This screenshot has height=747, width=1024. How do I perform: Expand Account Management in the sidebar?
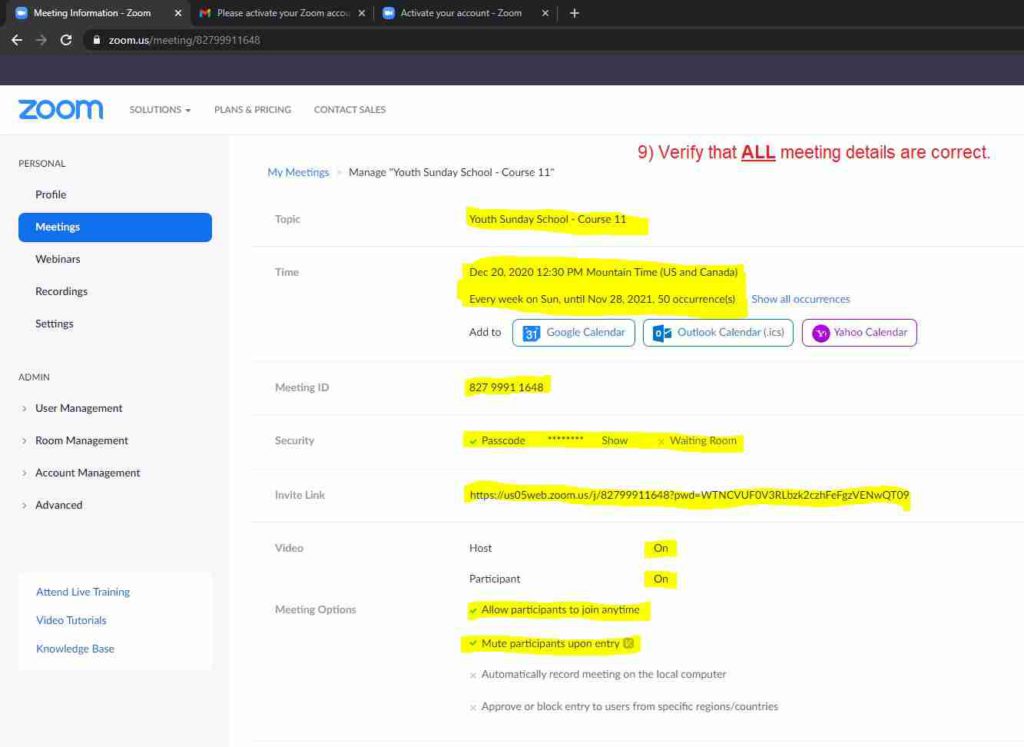(88, 473)
